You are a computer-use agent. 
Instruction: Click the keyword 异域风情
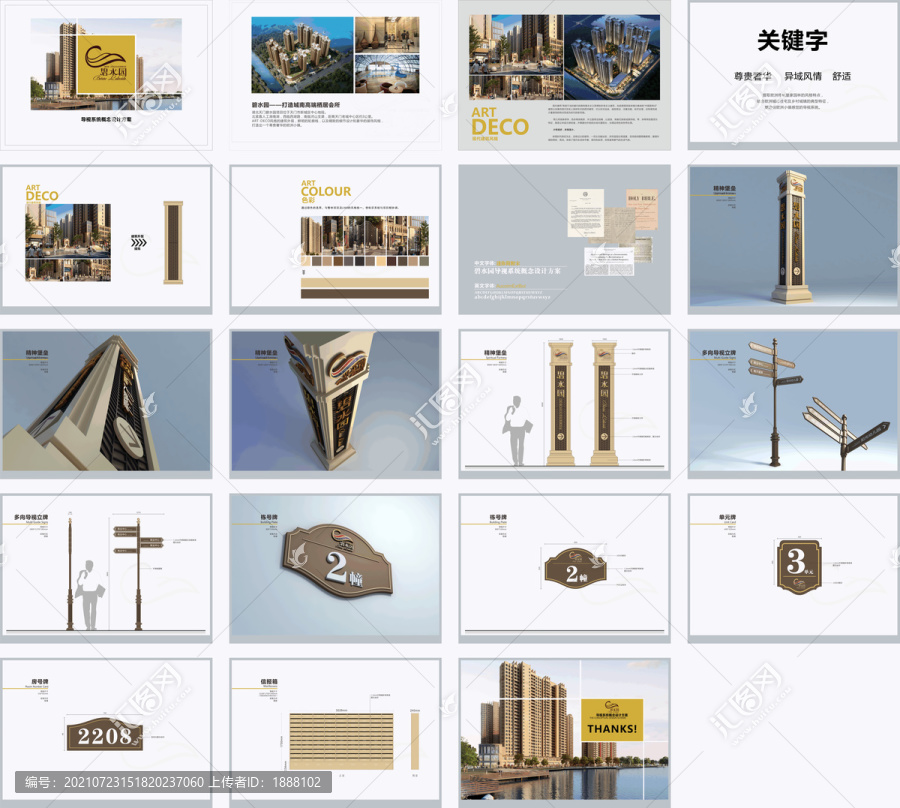coord(802,76)
